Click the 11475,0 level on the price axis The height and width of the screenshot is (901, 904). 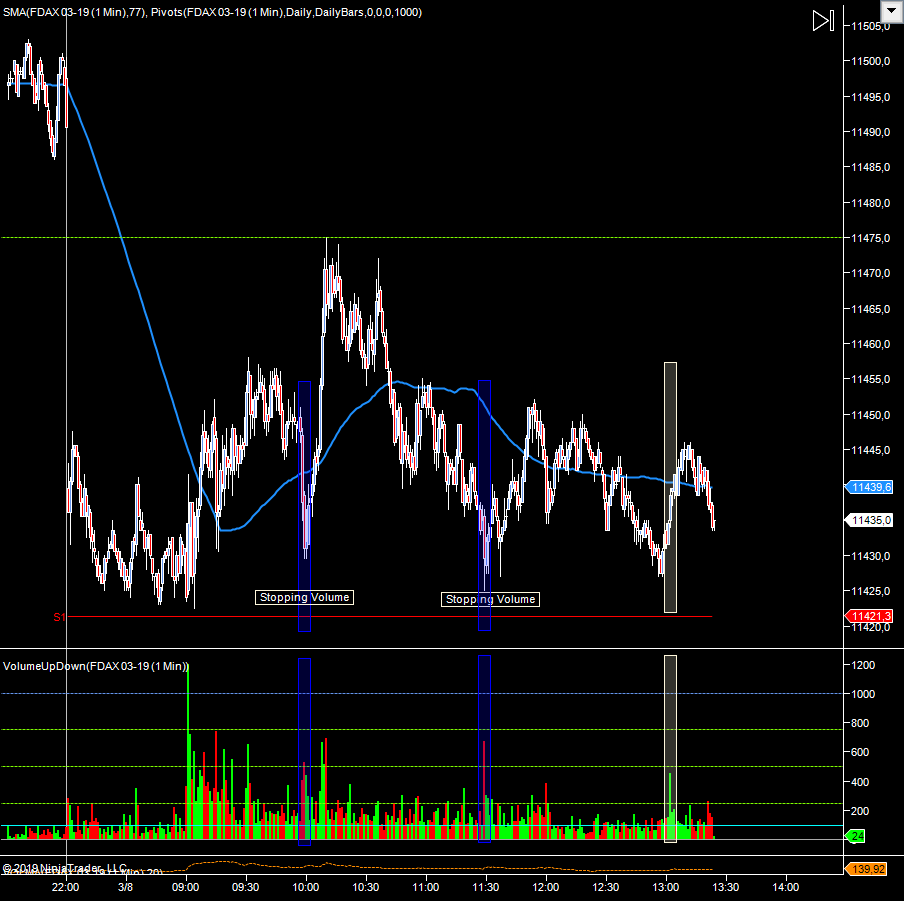coord(870,238)
